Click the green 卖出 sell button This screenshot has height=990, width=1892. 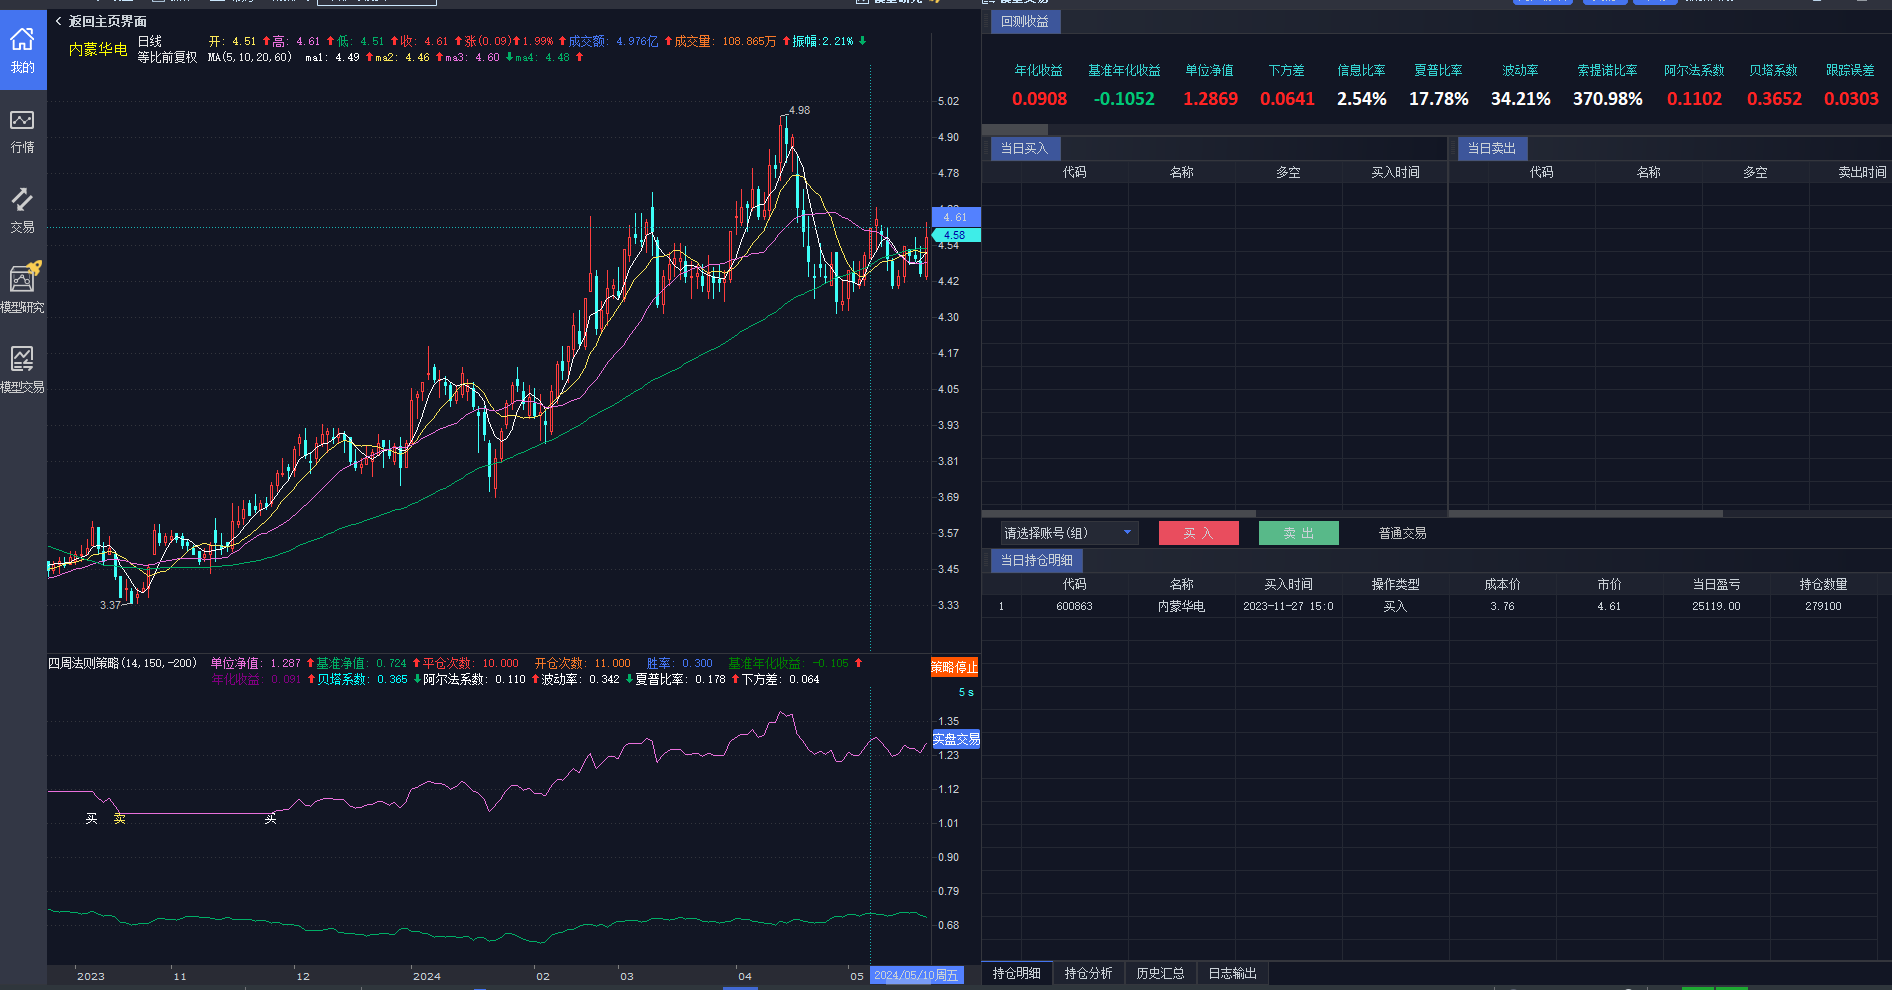pyautogui.click(x=1298, y=533)
